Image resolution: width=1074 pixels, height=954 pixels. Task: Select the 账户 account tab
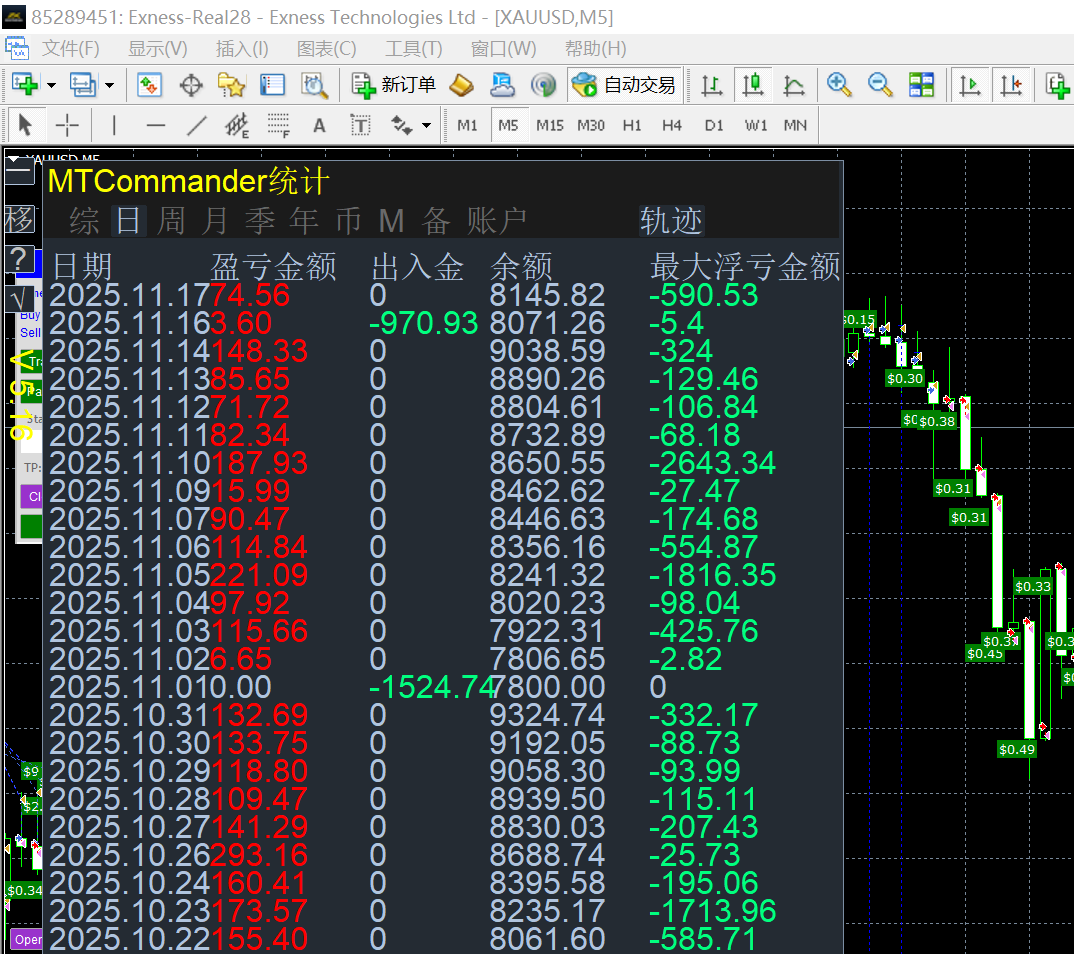point(497,221)
